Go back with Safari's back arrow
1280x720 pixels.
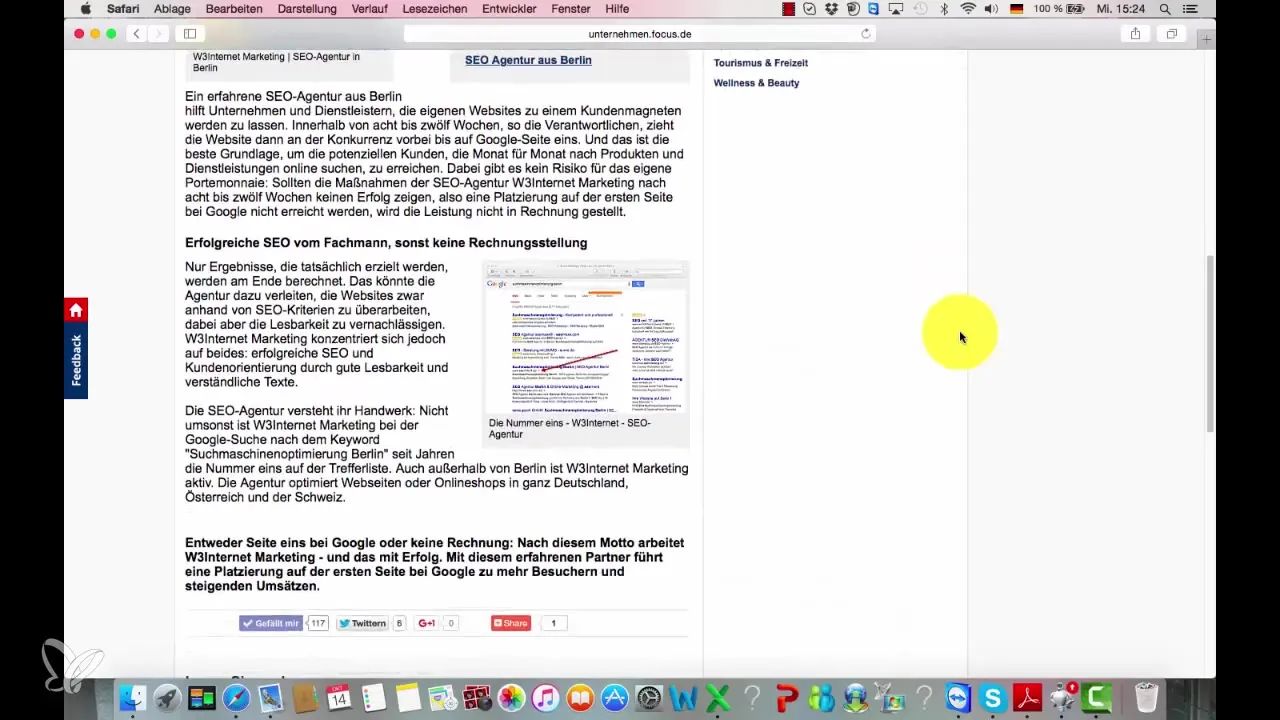coord(136,34)
